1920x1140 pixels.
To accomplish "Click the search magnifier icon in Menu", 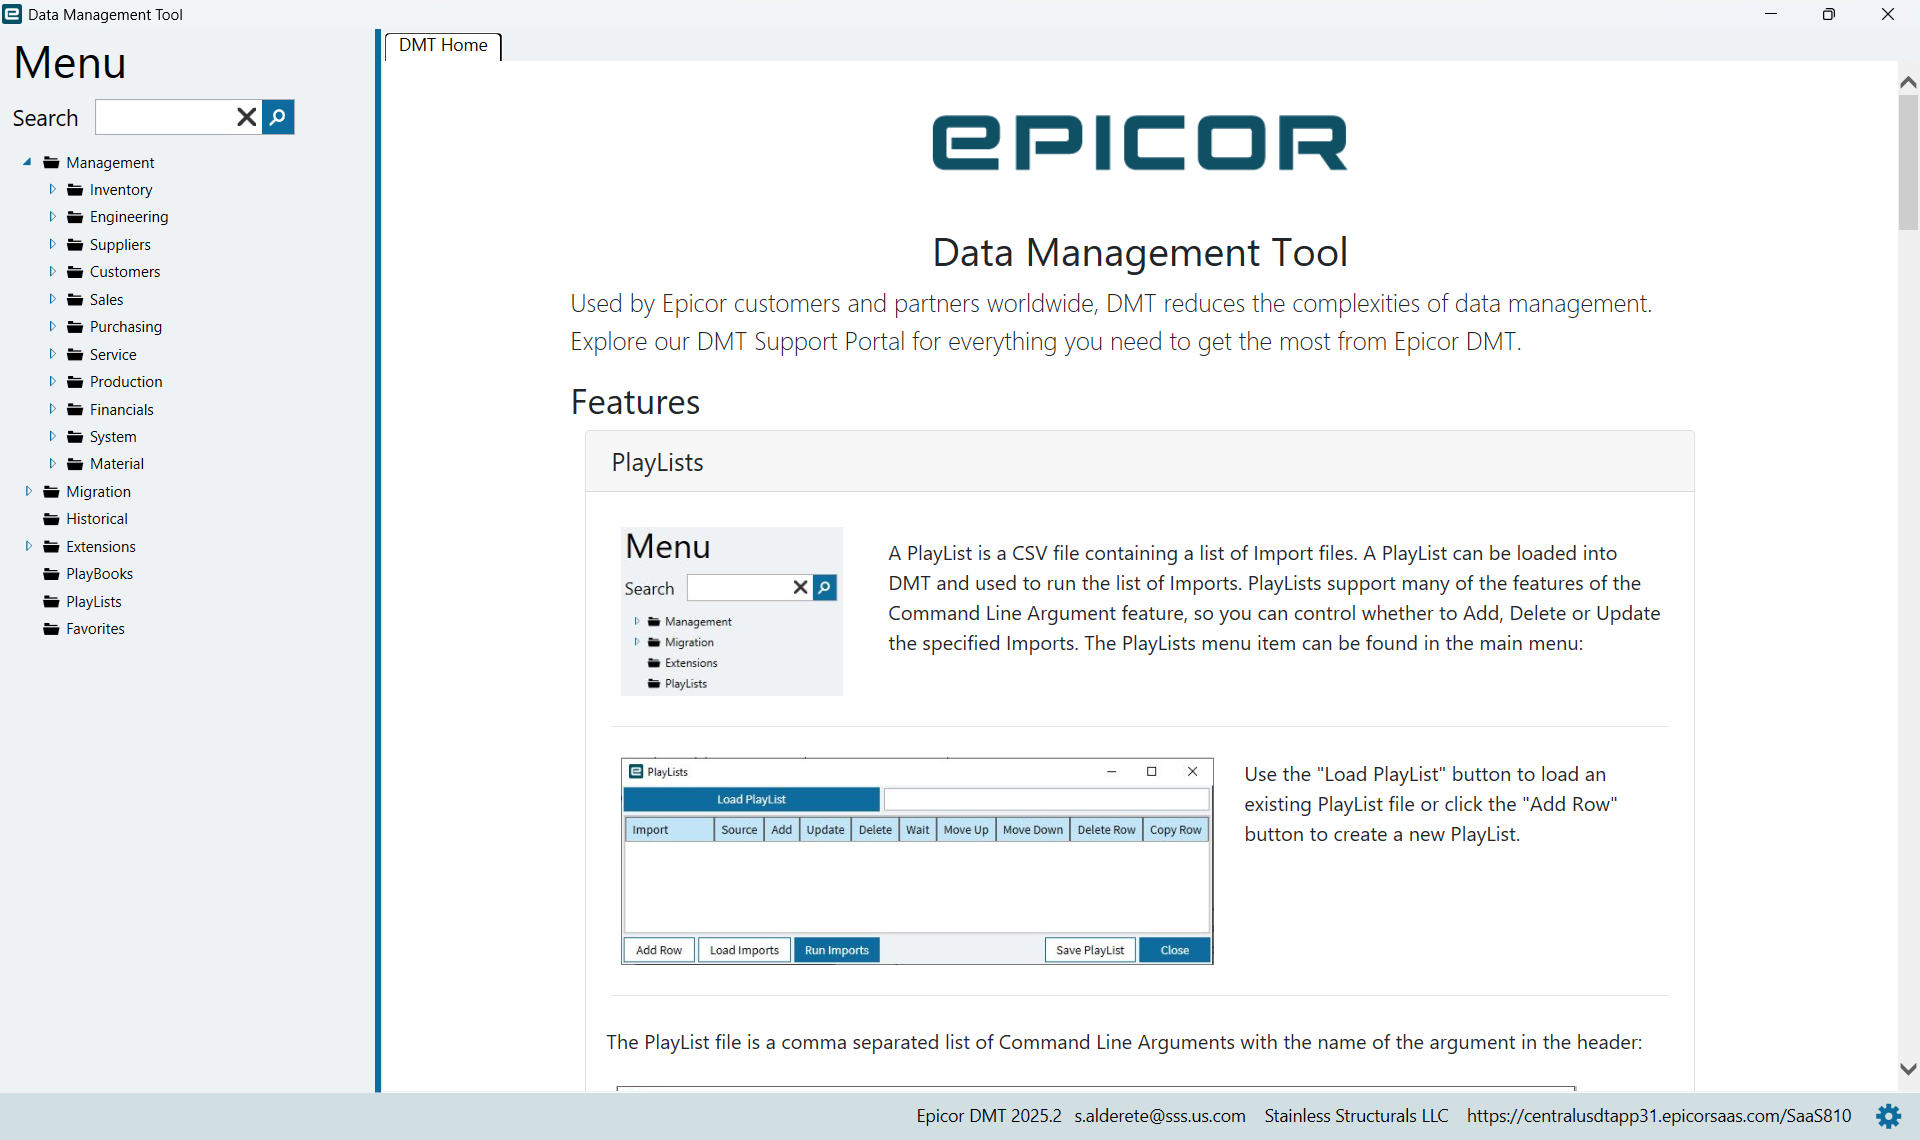I will tap(278, 117).
